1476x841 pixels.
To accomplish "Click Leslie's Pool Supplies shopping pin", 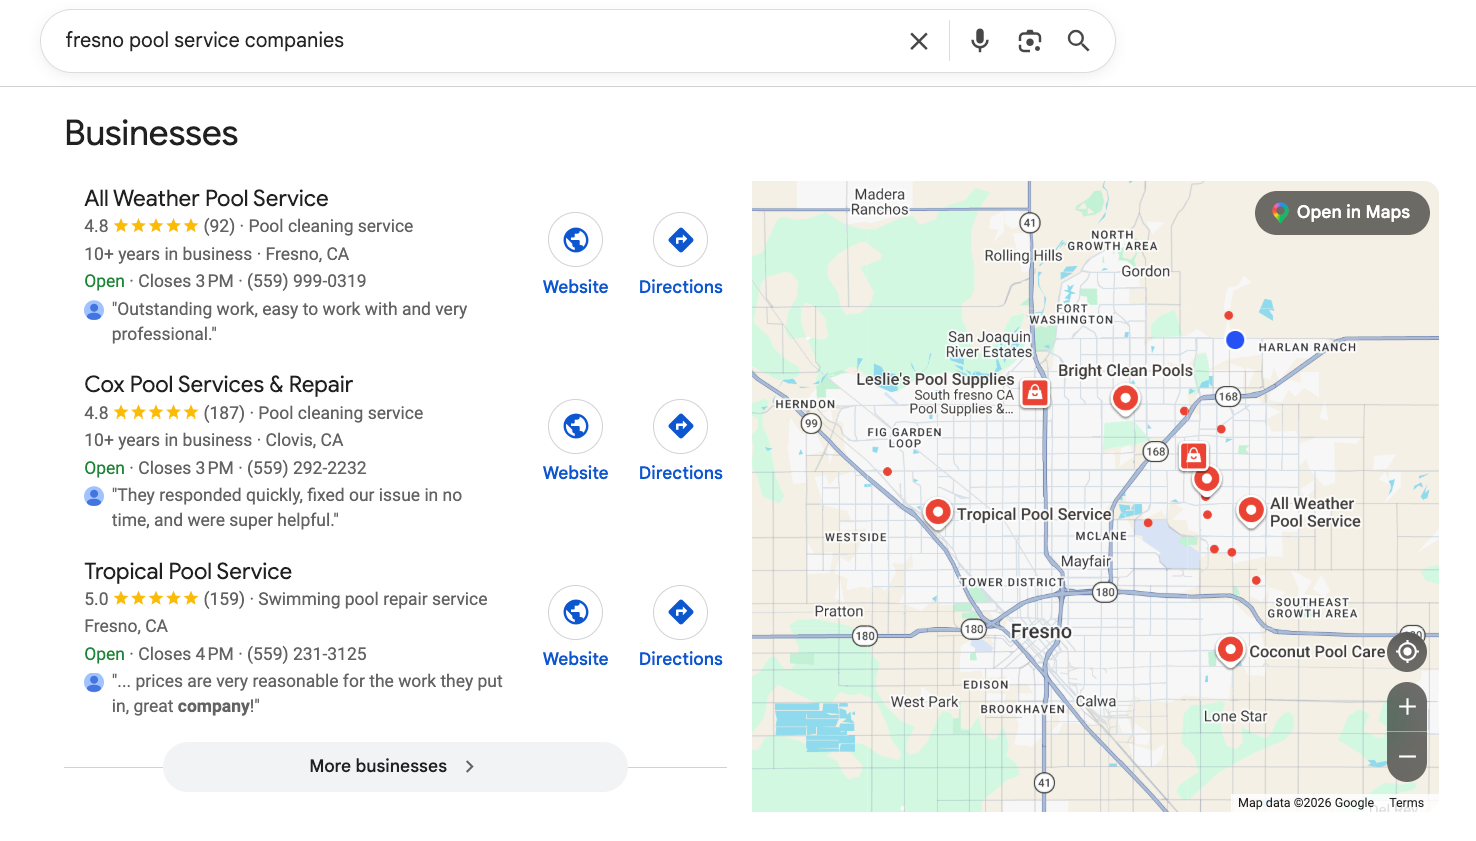I will (1036, 392).
